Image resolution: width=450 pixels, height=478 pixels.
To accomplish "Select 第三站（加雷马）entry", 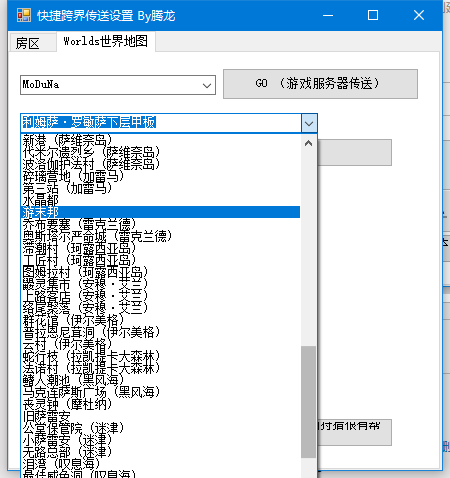I will [160, 188].
